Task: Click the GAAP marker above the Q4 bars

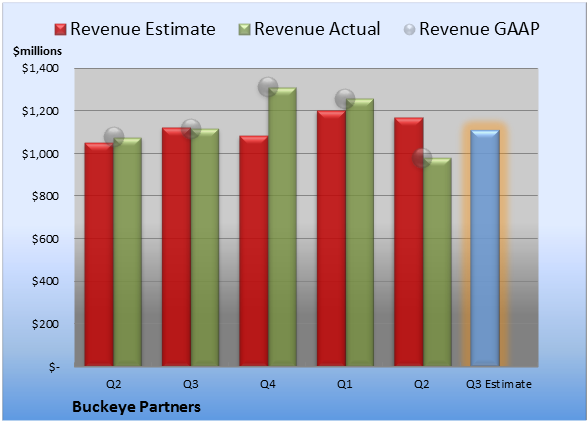Action: tap(268, 87)
